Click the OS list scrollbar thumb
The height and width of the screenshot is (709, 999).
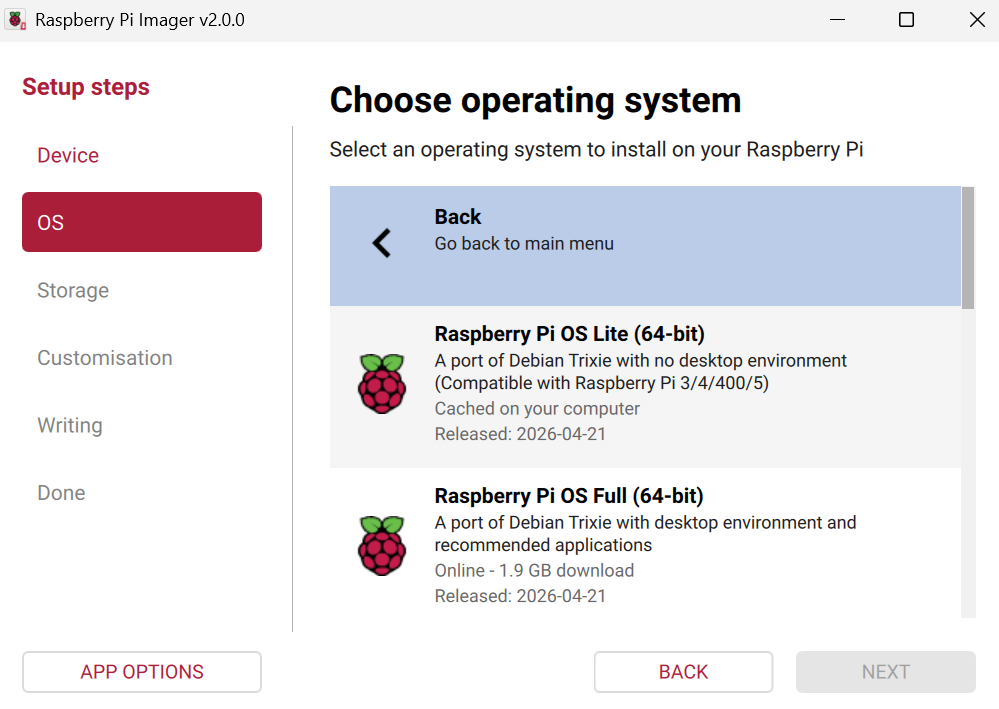point(968,248)
